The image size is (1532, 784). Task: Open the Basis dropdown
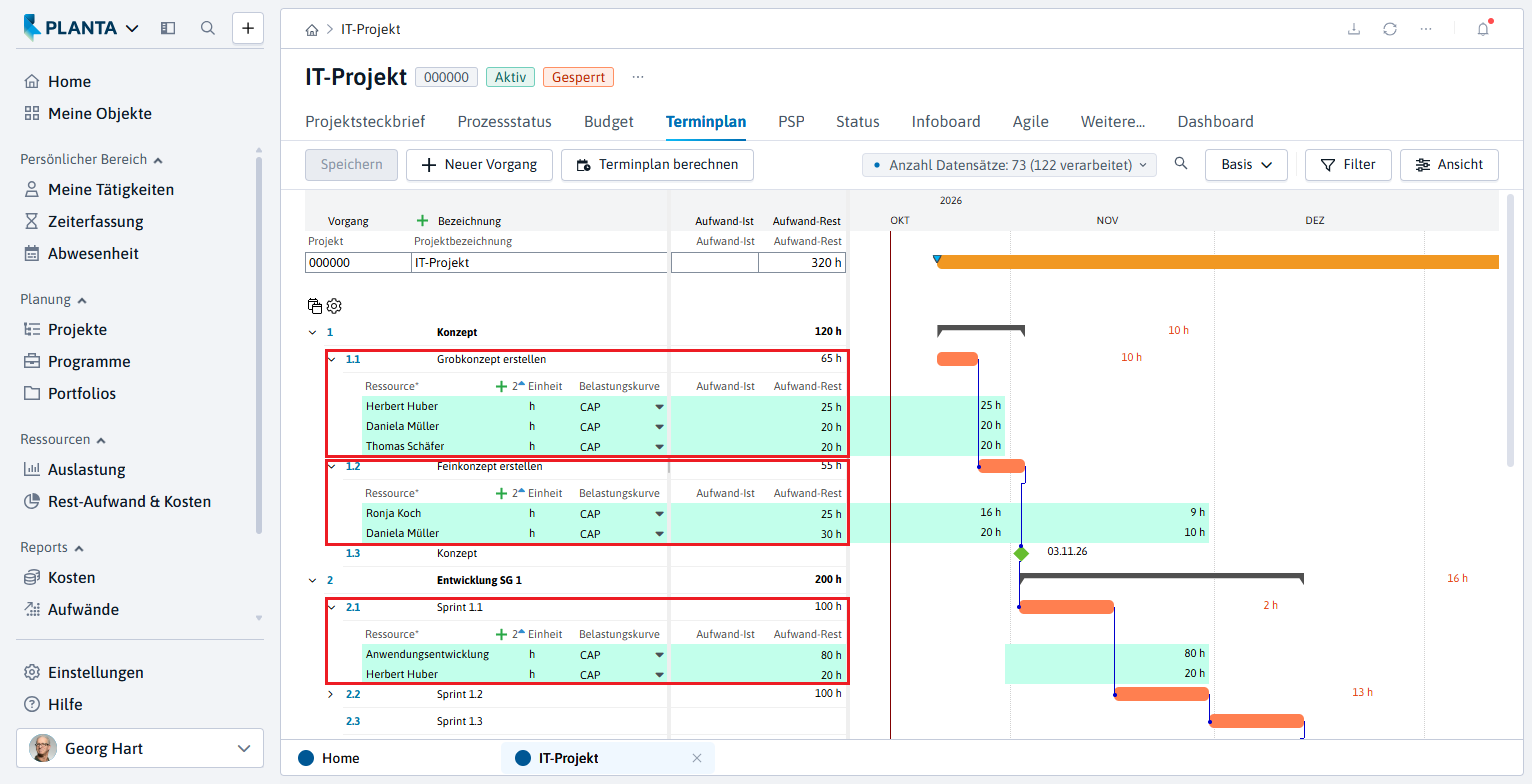1246,165
